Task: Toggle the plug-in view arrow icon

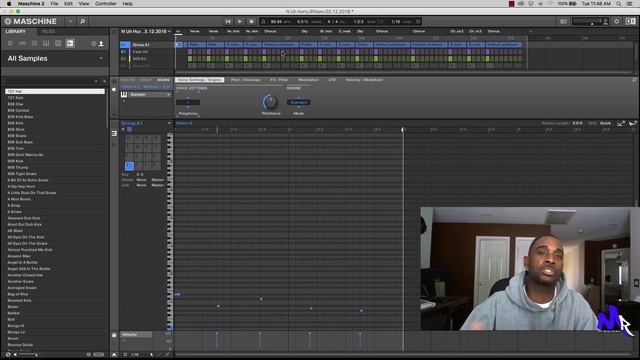Action: click(114, 90)
